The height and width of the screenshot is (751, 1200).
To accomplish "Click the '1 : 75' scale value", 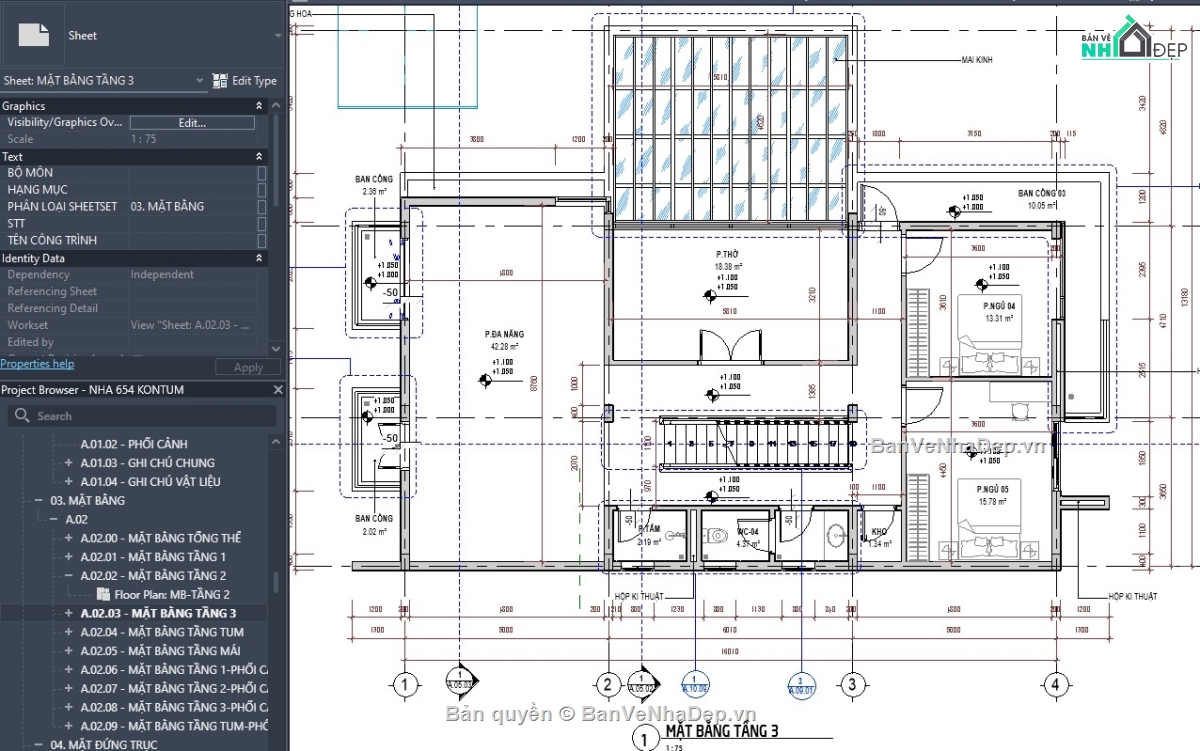I will 143,140.
